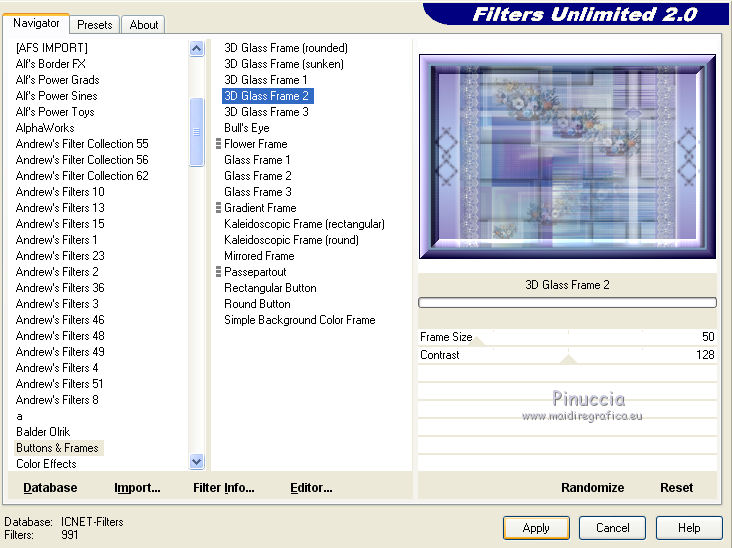Select Andrew's Filter Collection 56
The width and height of the screenshot is (732, 548).
82,160
